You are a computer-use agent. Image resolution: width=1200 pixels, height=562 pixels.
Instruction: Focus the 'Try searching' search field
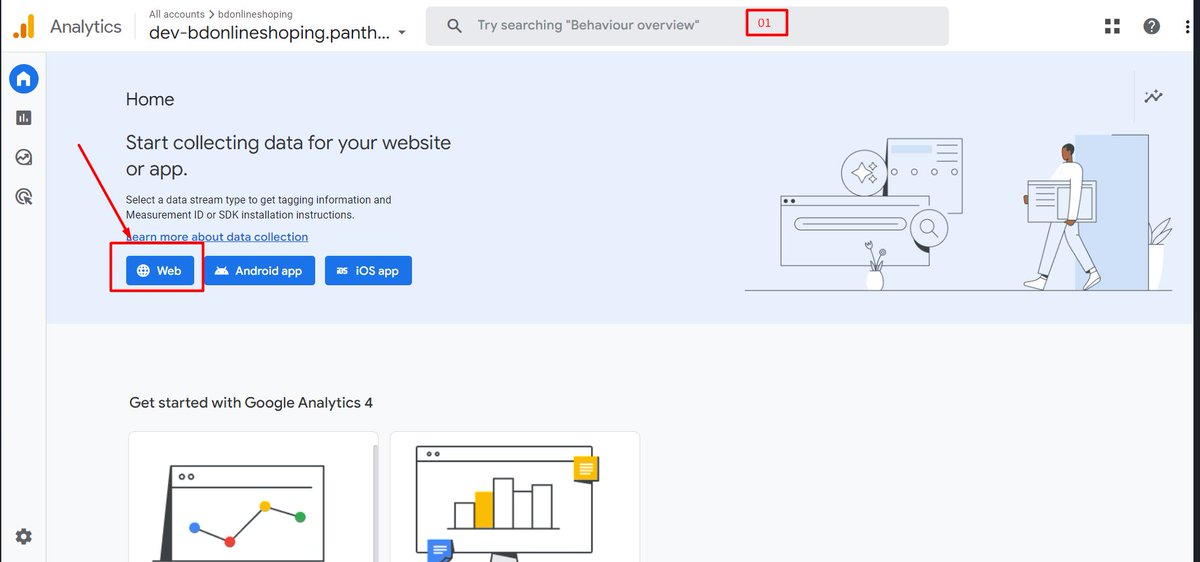687,26
